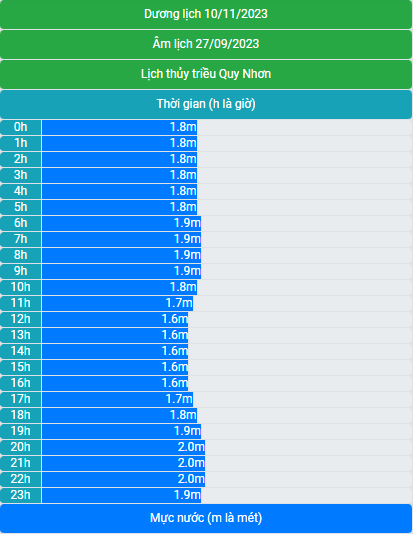Select the 0h time label

click(x=20, y=127)
